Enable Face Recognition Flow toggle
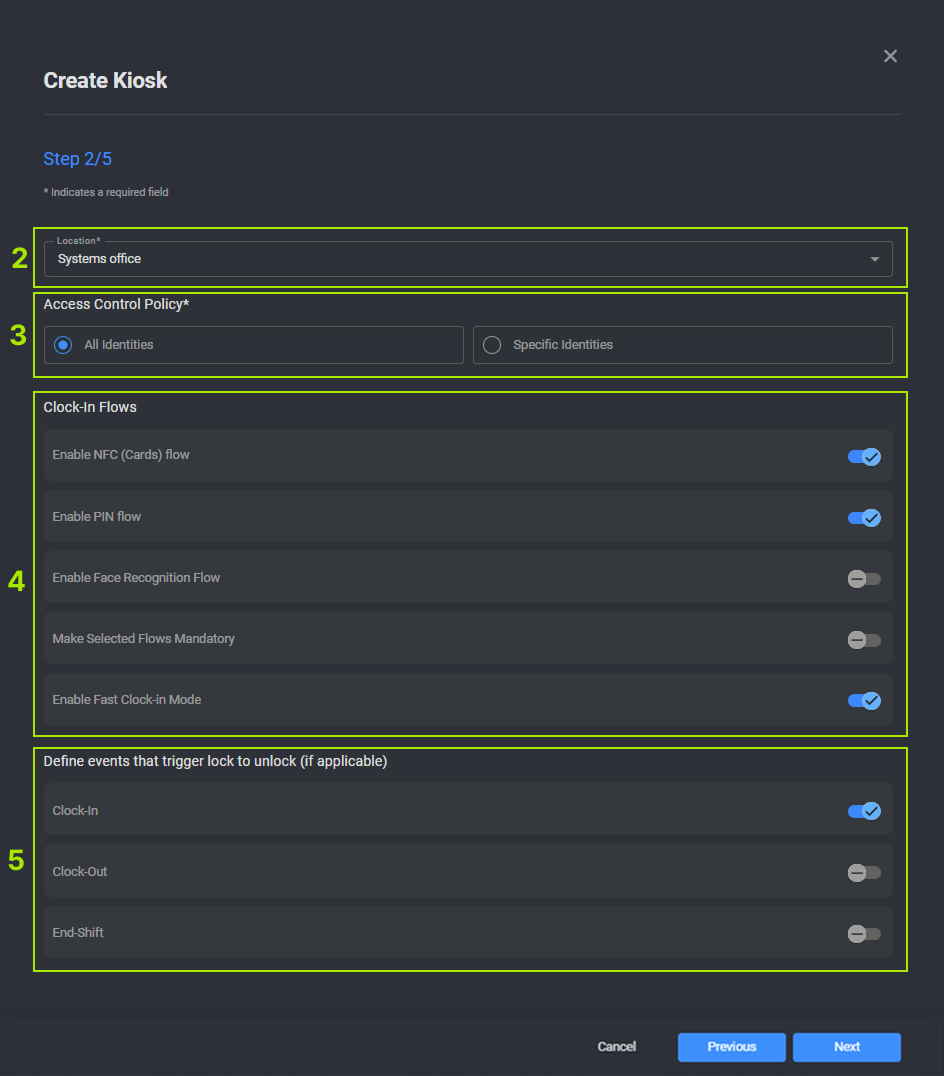 point(864,579)
